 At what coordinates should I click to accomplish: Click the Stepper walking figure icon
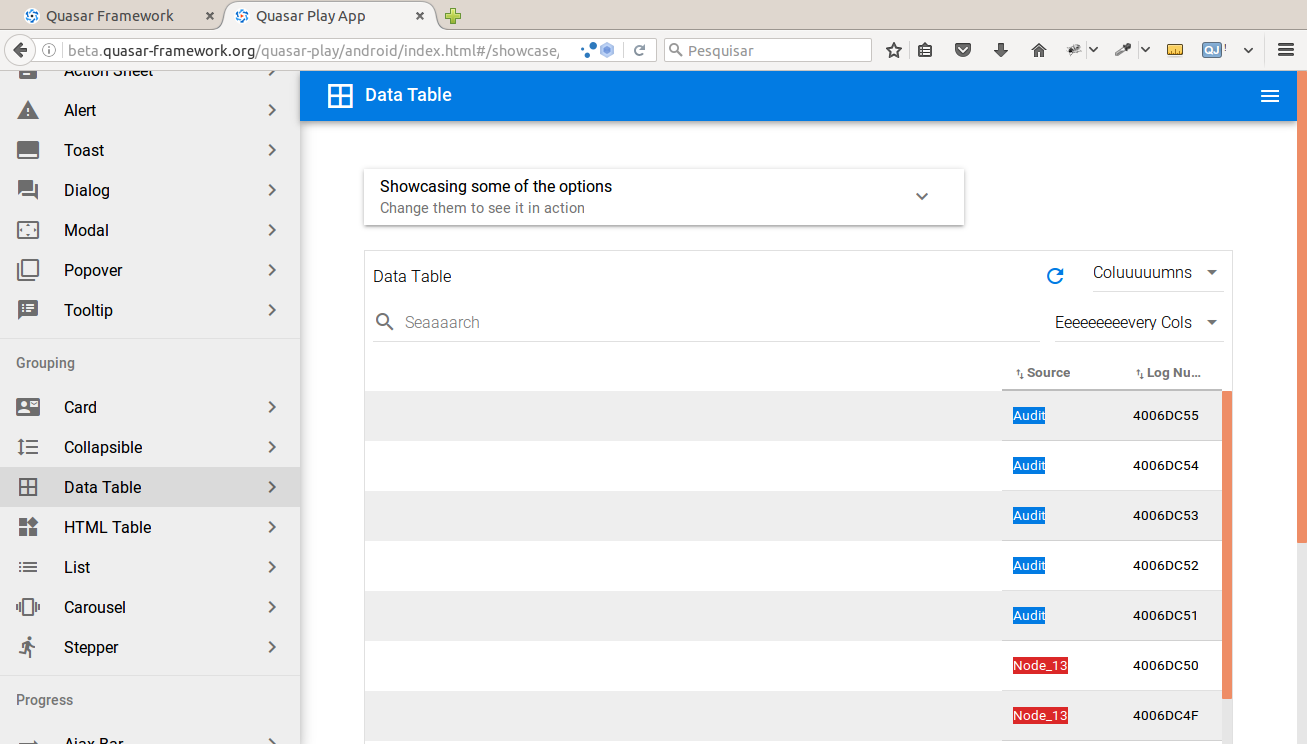[28, 647]
